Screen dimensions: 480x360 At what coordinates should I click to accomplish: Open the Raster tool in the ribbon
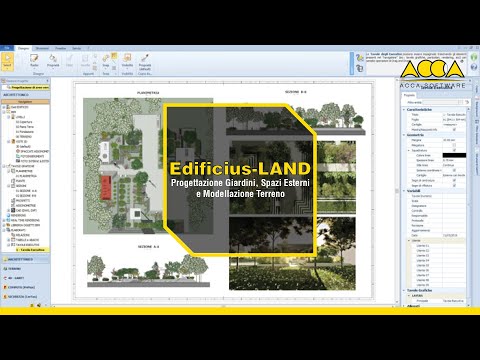pyautogui.click(x=34, y=60)
